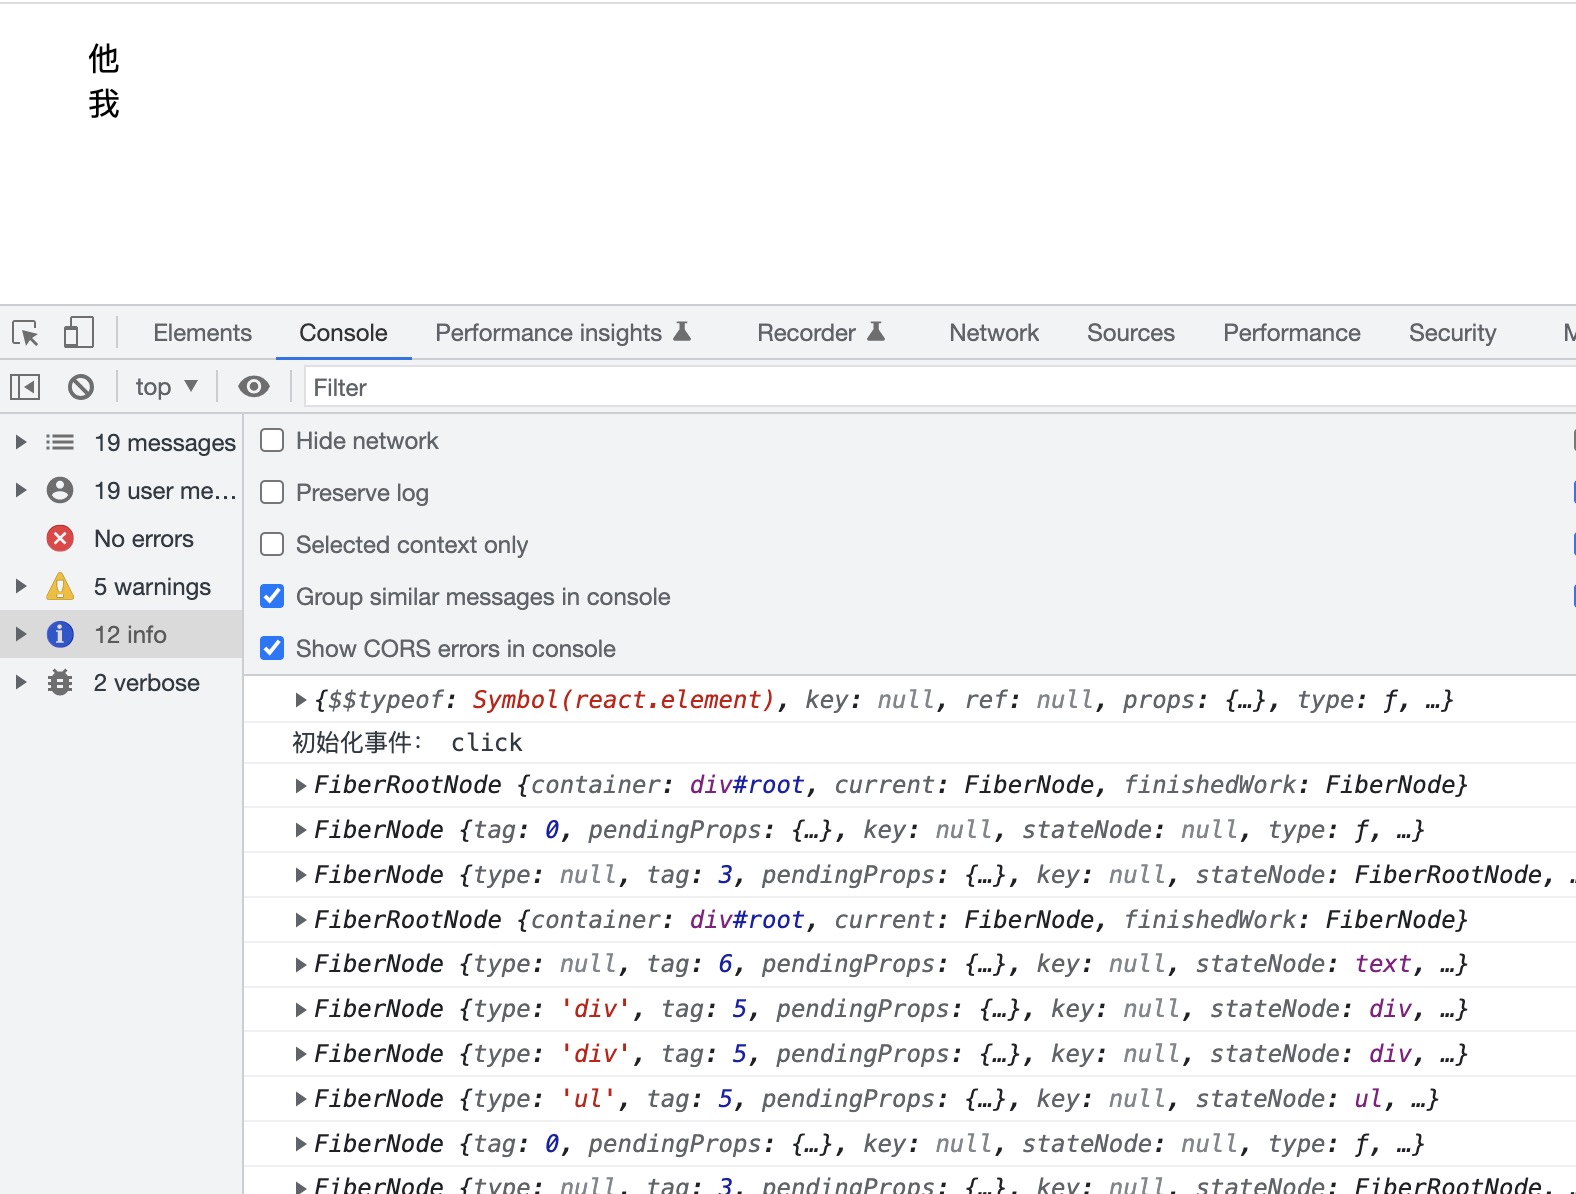The height and width of the screenshot is (1194, 1576).
Task: Click the Recorder flask icon
Action: 876,331
